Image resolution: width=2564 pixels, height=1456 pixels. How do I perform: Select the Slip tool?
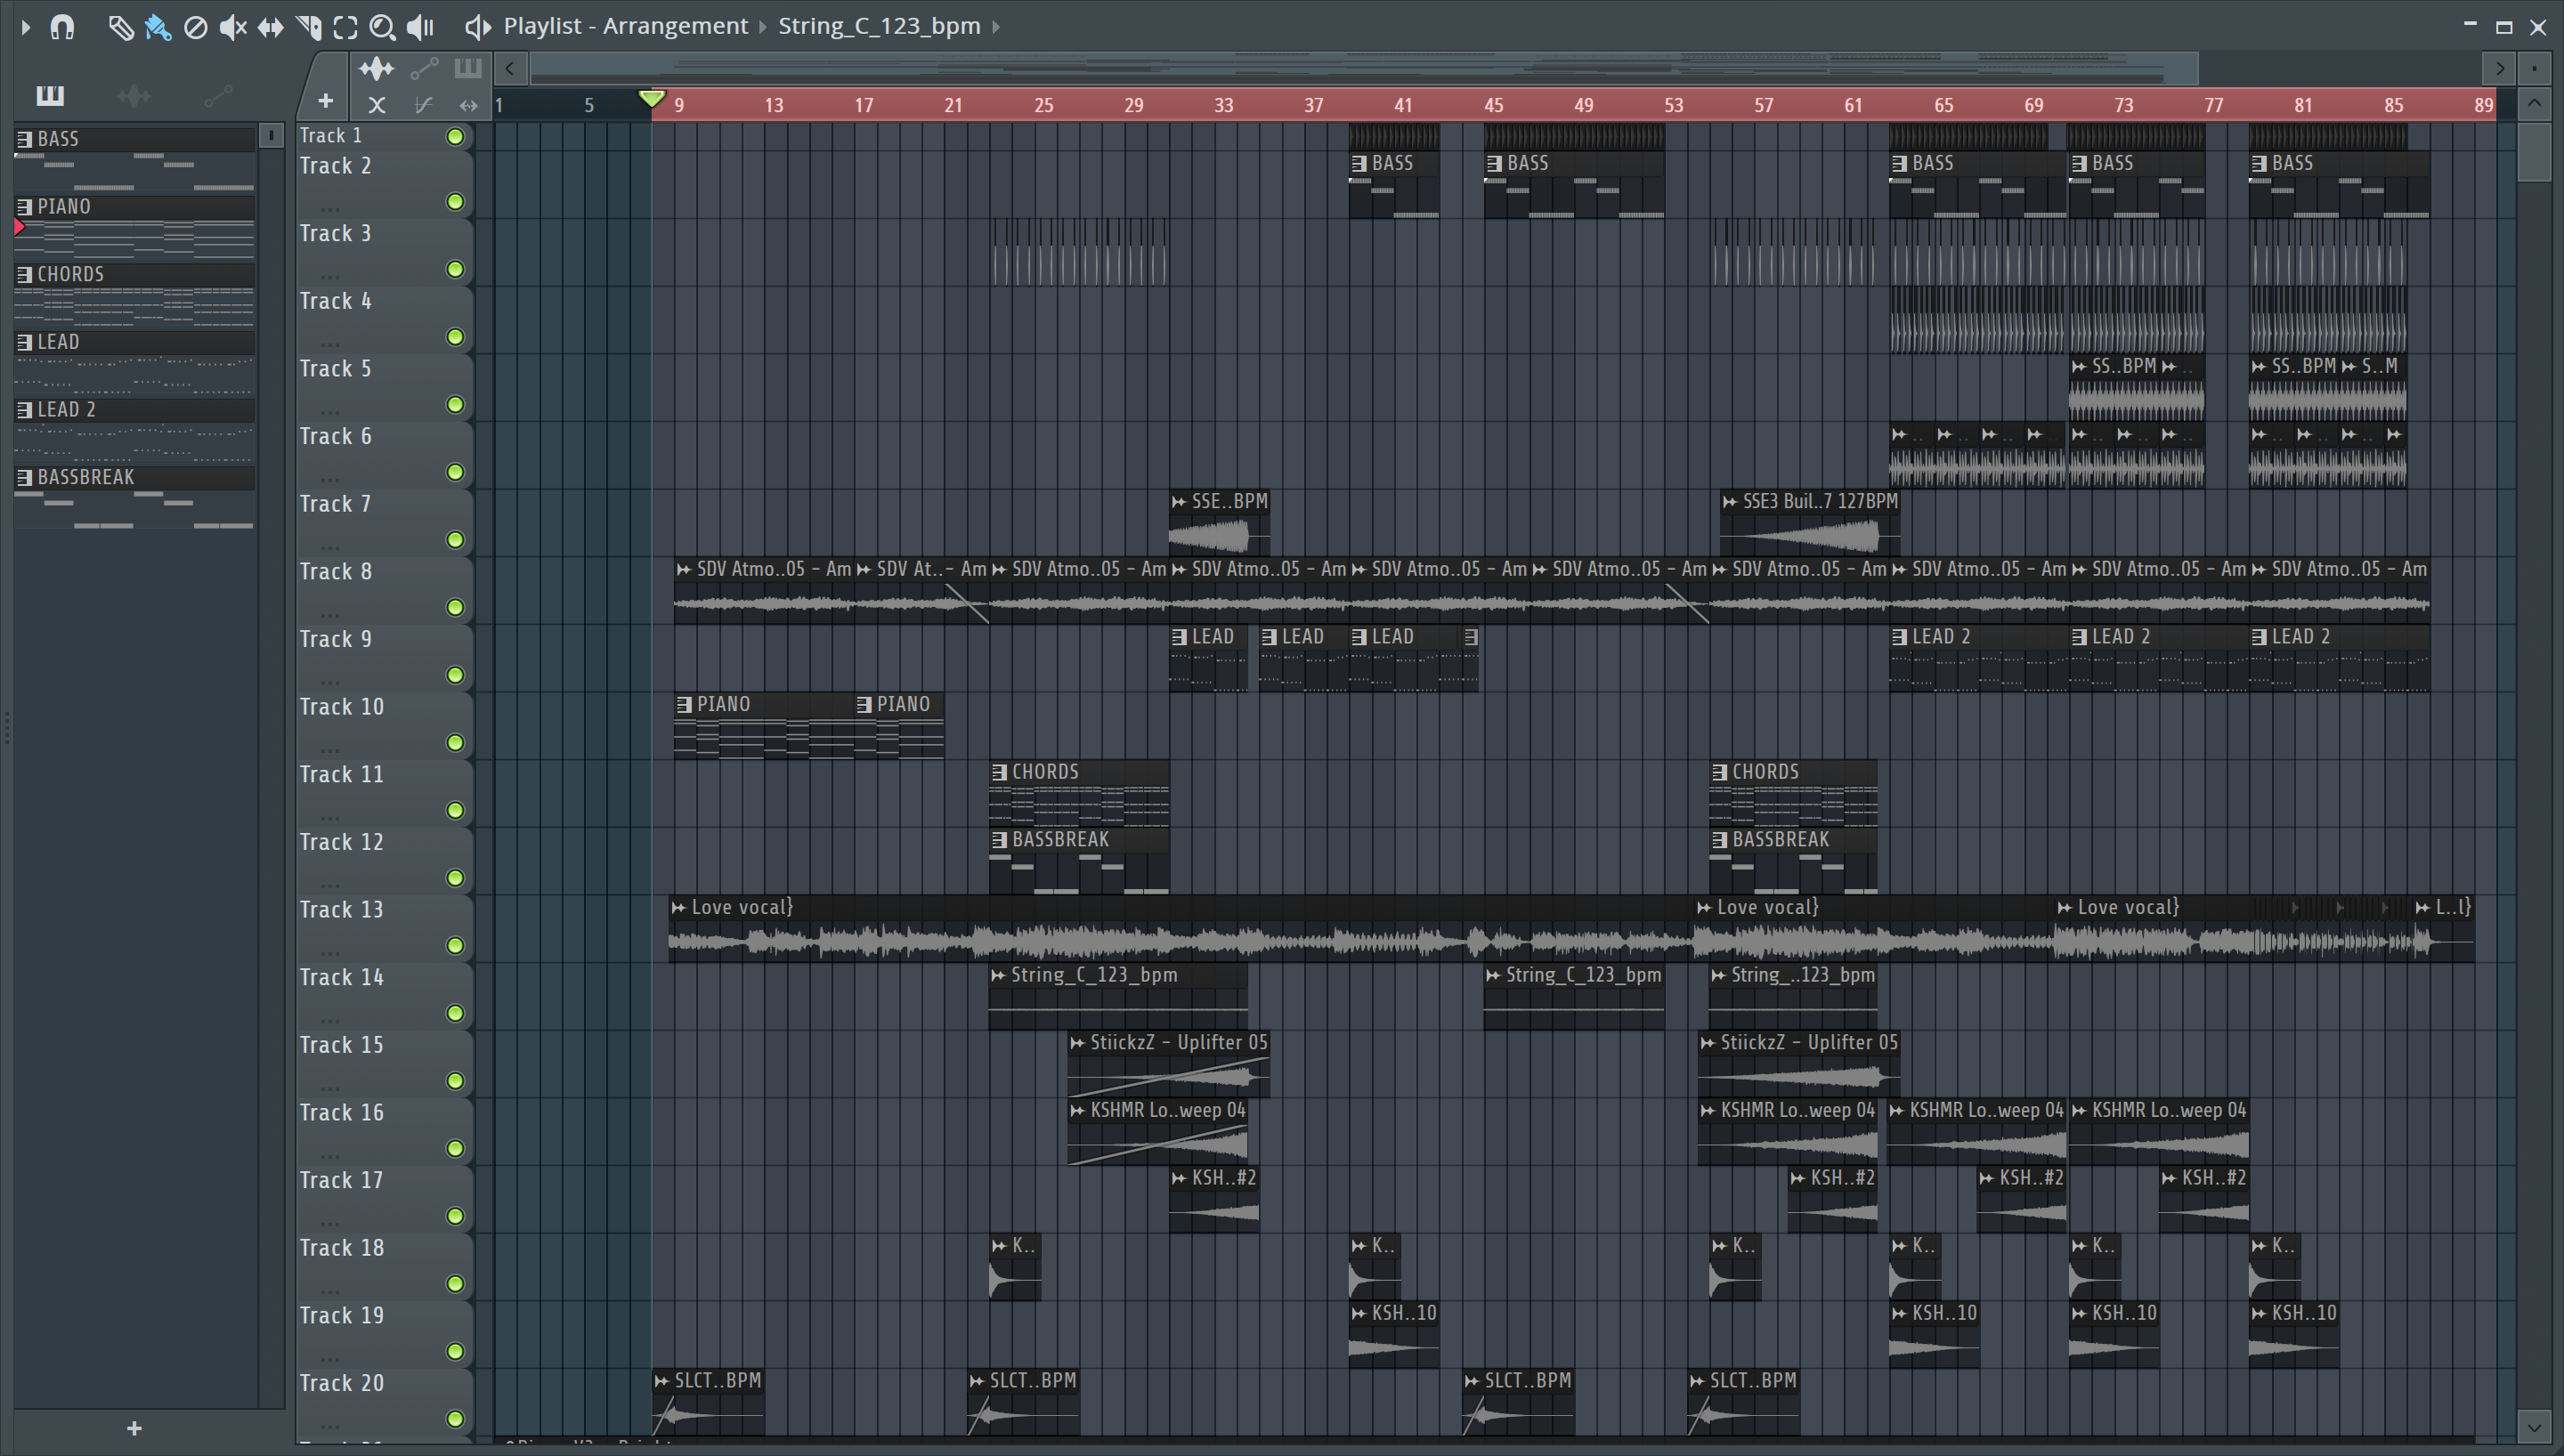click(270, 27)
